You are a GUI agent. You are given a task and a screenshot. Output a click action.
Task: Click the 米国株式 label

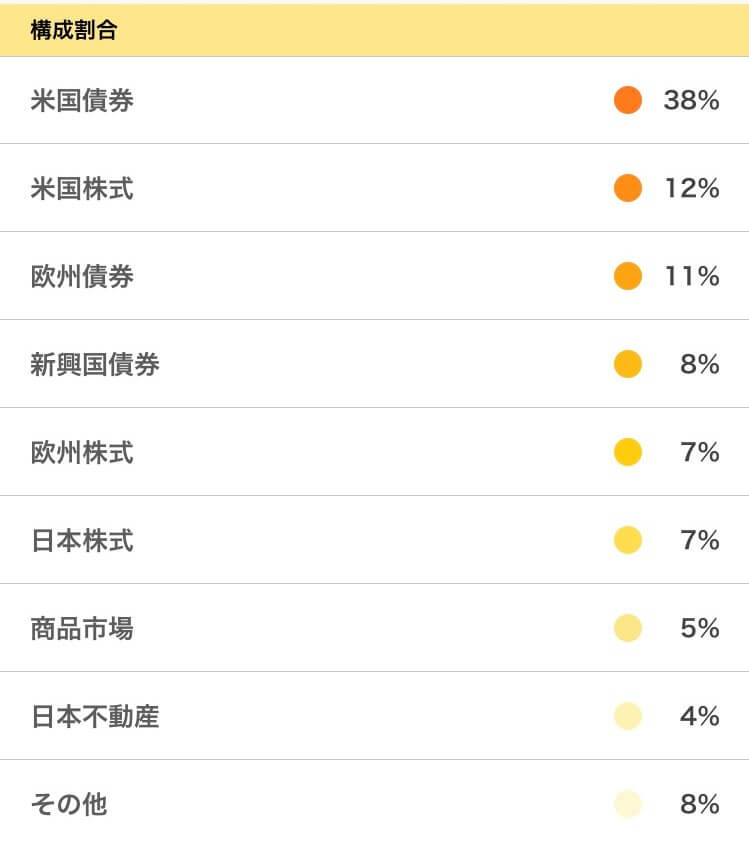point(82,188)
